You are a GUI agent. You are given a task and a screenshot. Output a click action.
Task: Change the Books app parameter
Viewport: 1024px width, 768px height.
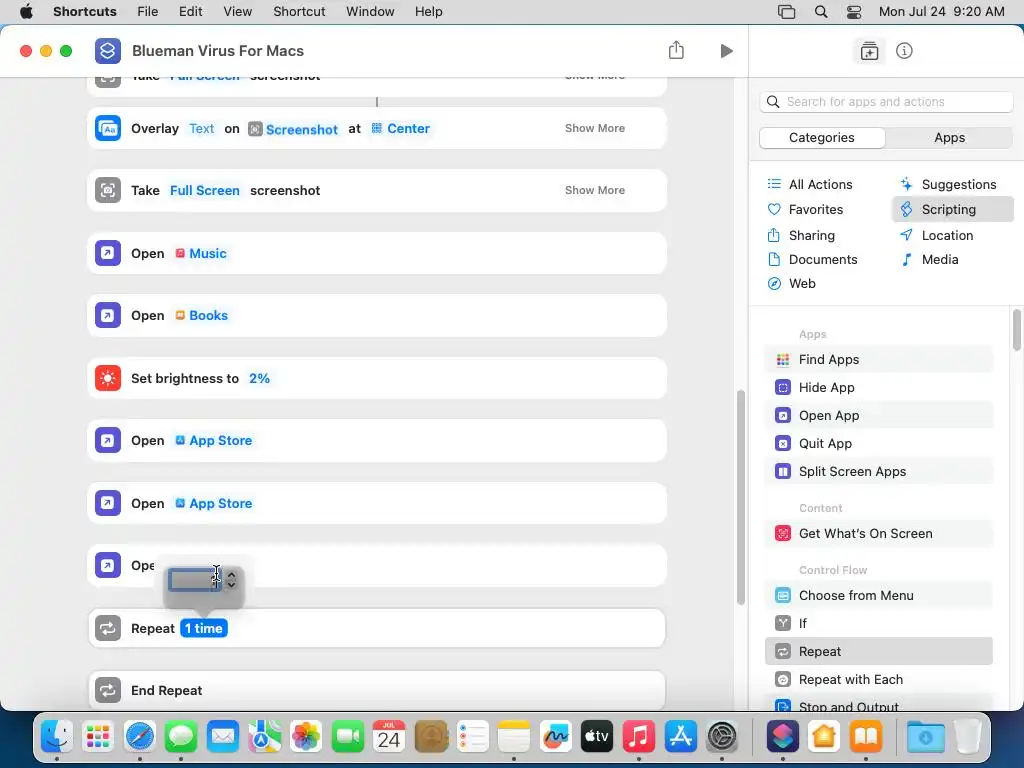[x=201, y=315]
